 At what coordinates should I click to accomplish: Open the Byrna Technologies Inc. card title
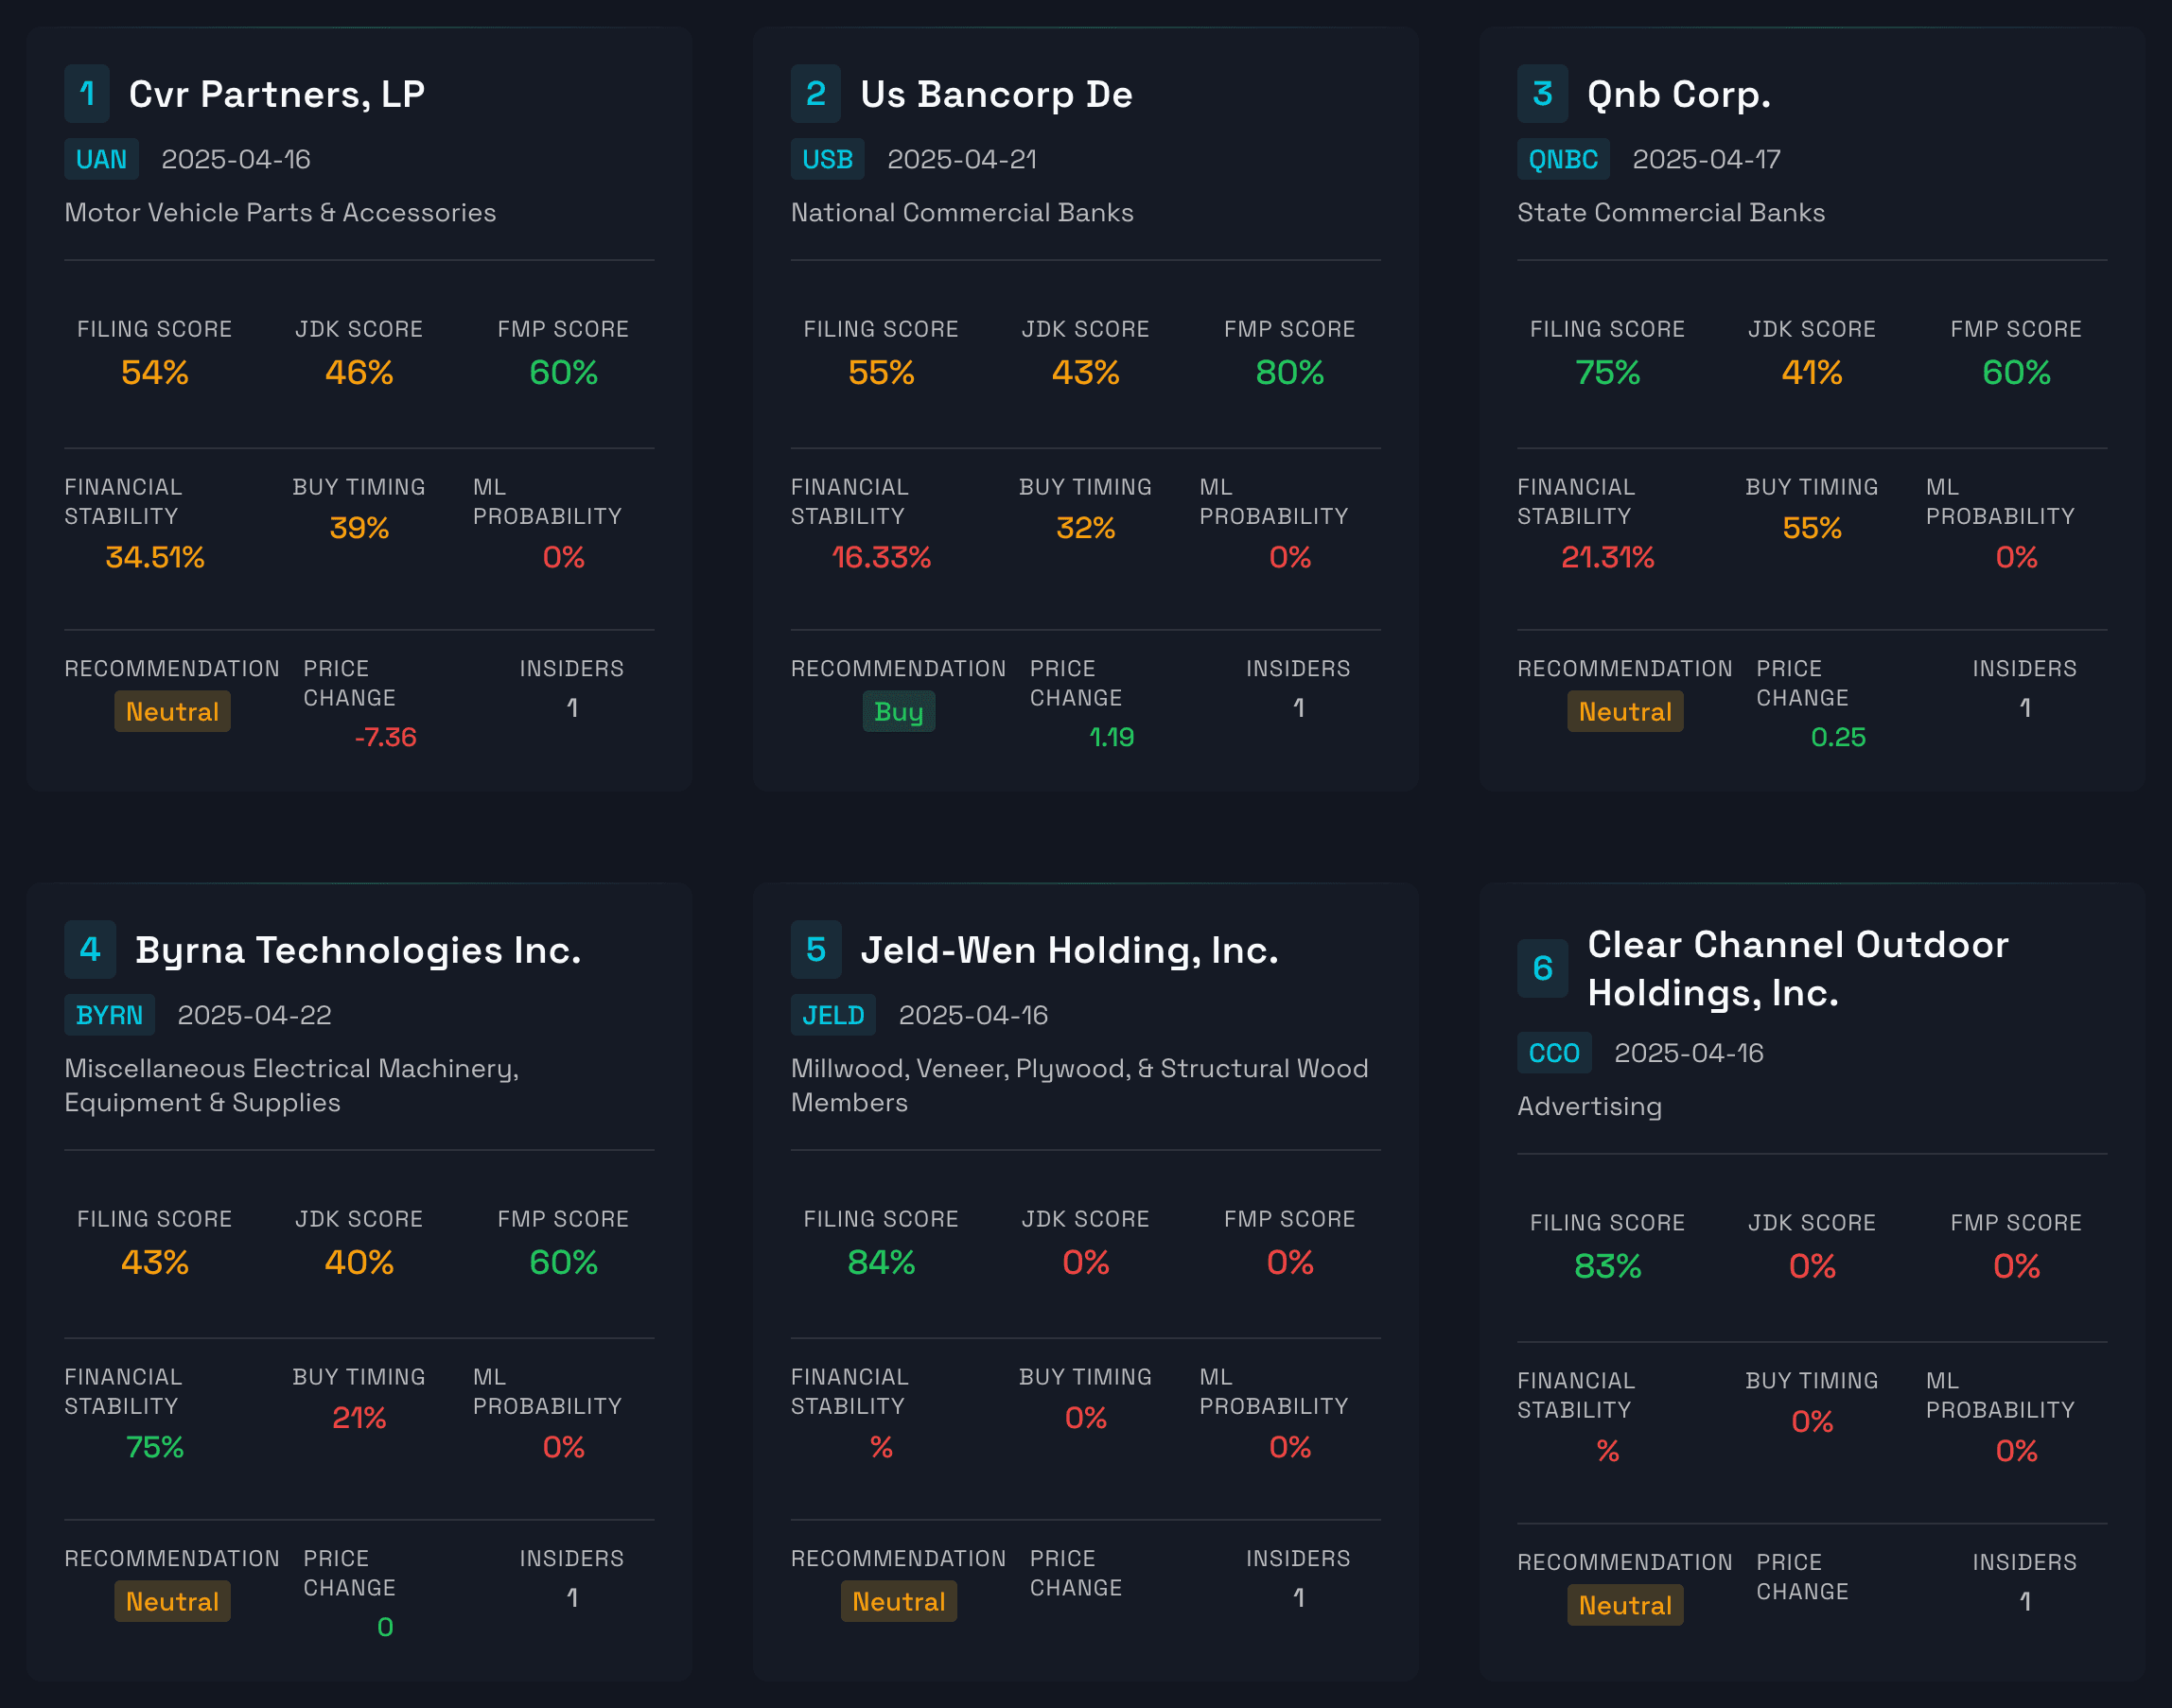pyautogui.click(x=358, y=950)
